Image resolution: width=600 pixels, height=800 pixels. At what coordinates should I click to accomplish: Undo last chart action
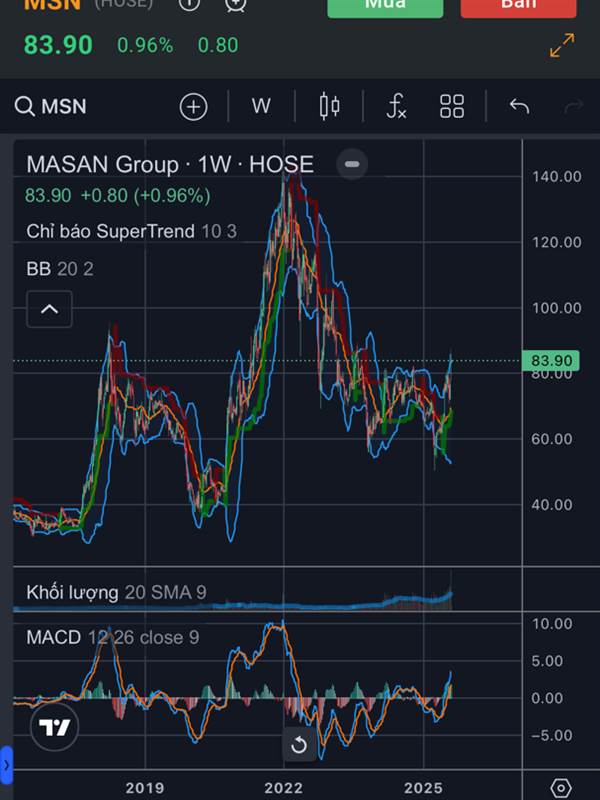(519, 106)
